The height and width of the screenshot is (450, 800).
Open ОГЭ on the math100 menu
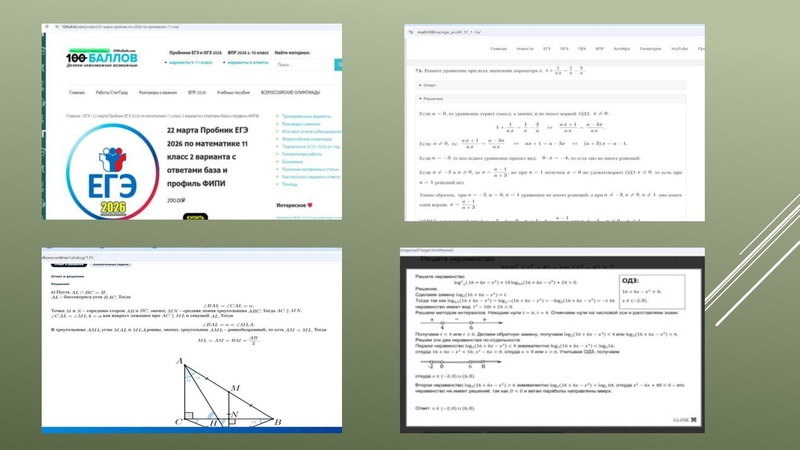[x=564, y=48]
